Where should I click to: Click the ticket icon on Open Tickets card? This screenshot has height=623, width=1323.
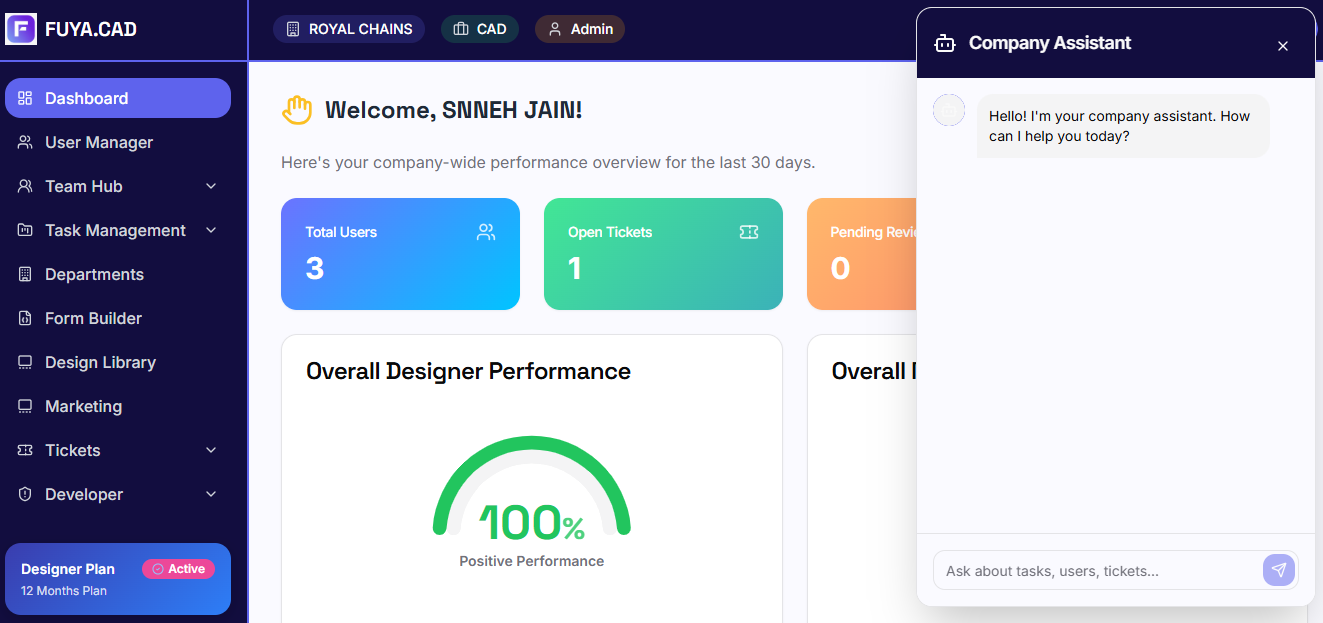(x=748, y=232)
